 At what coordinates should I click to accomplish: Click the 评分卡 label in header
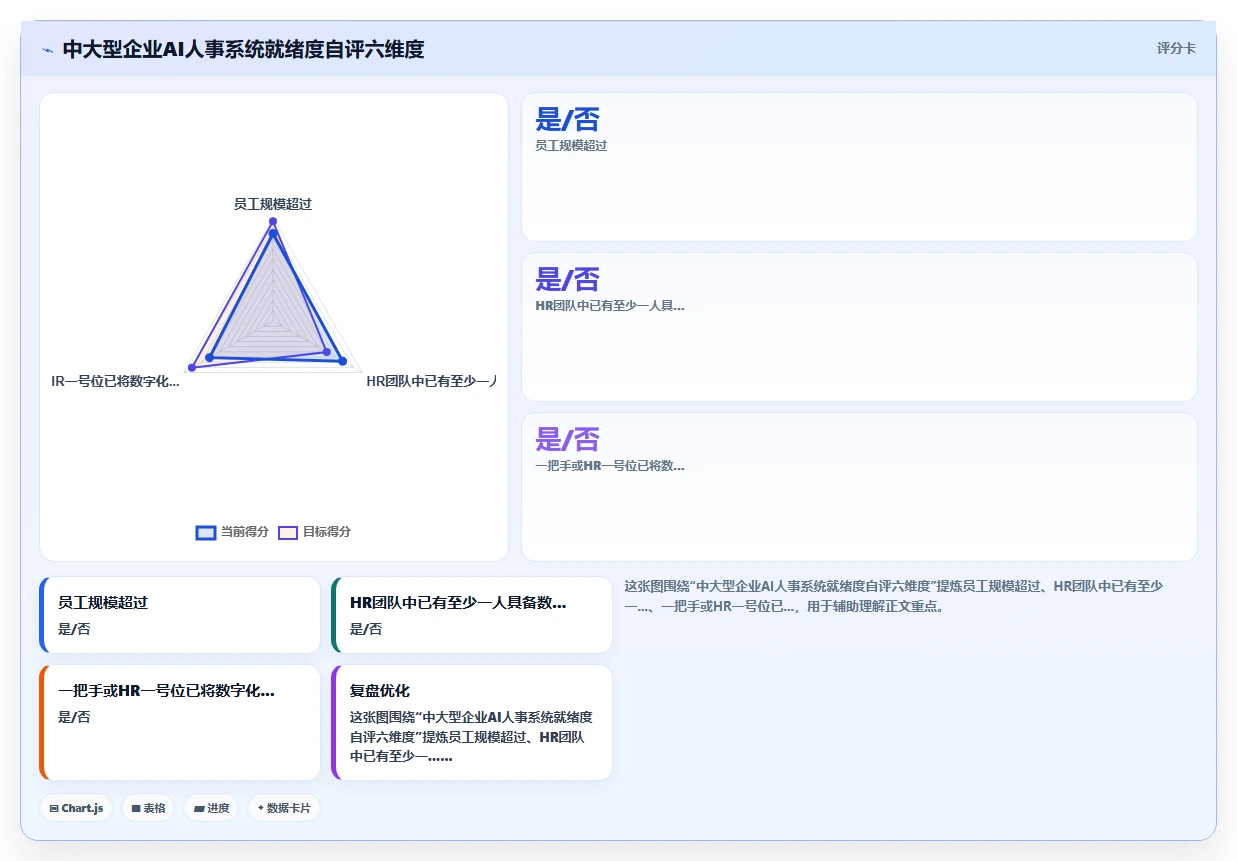click(1176, 48)
